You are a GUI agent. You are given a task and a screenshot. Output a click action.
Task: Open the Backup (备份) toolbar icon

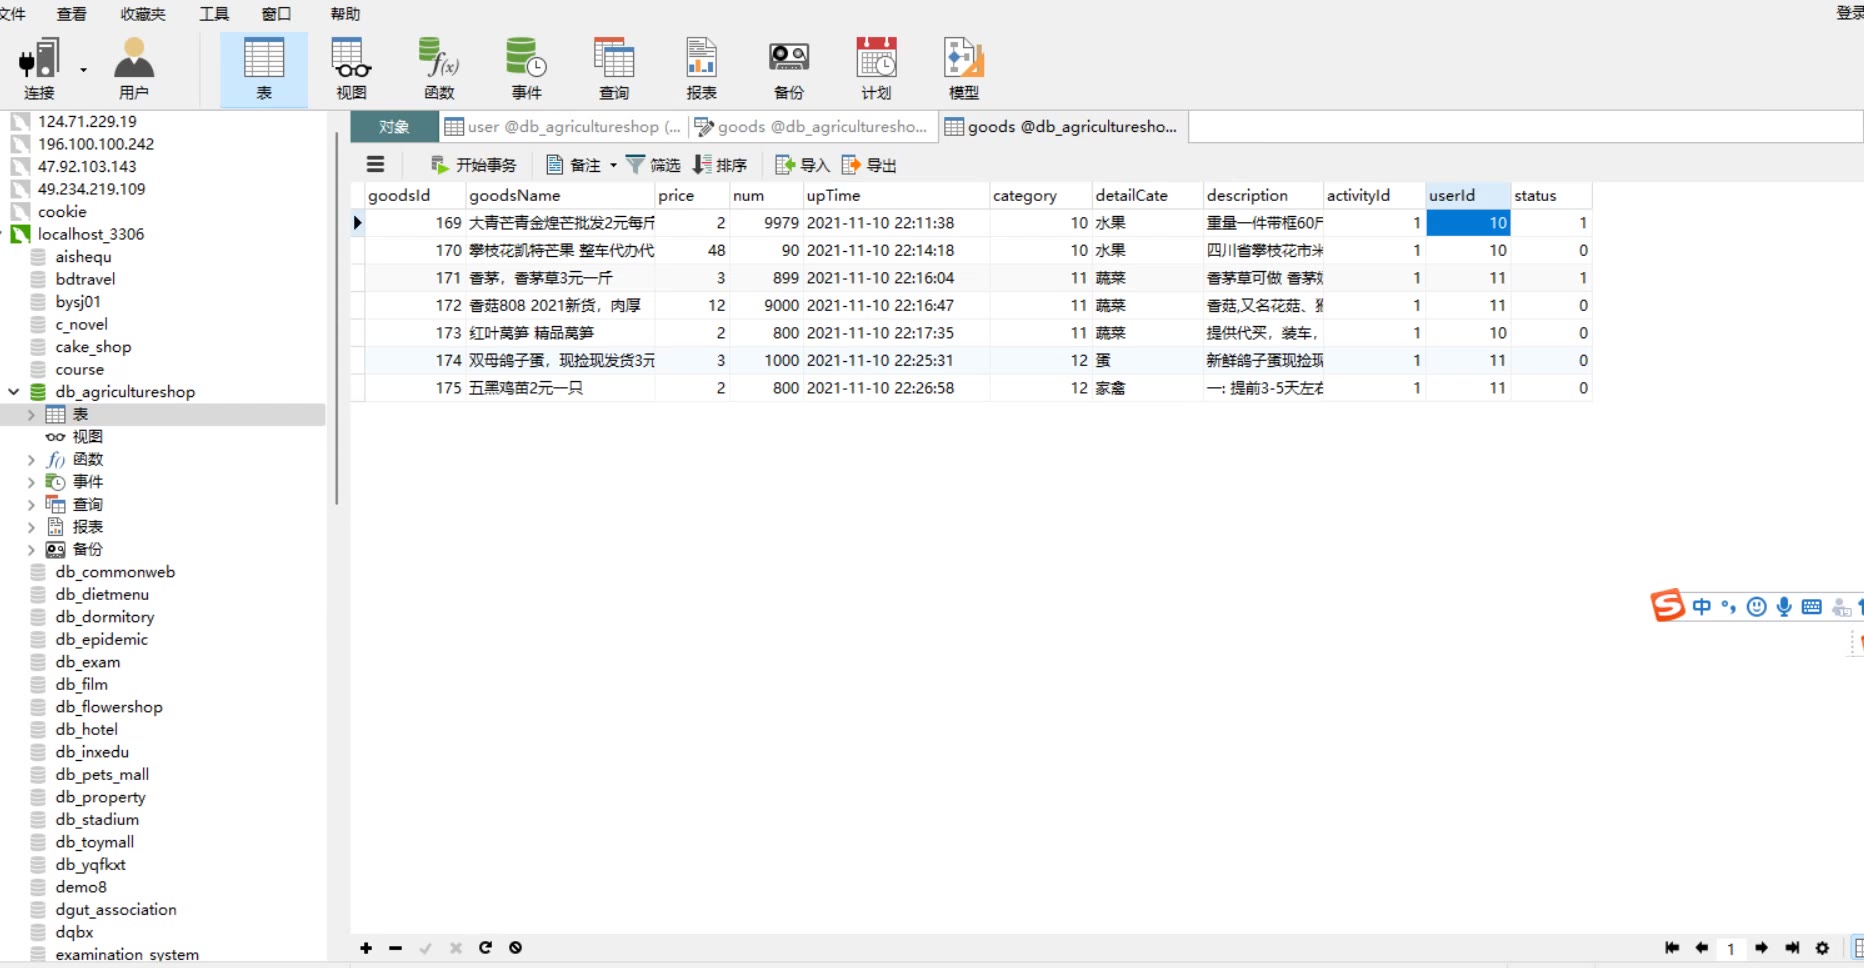(788, 68)
